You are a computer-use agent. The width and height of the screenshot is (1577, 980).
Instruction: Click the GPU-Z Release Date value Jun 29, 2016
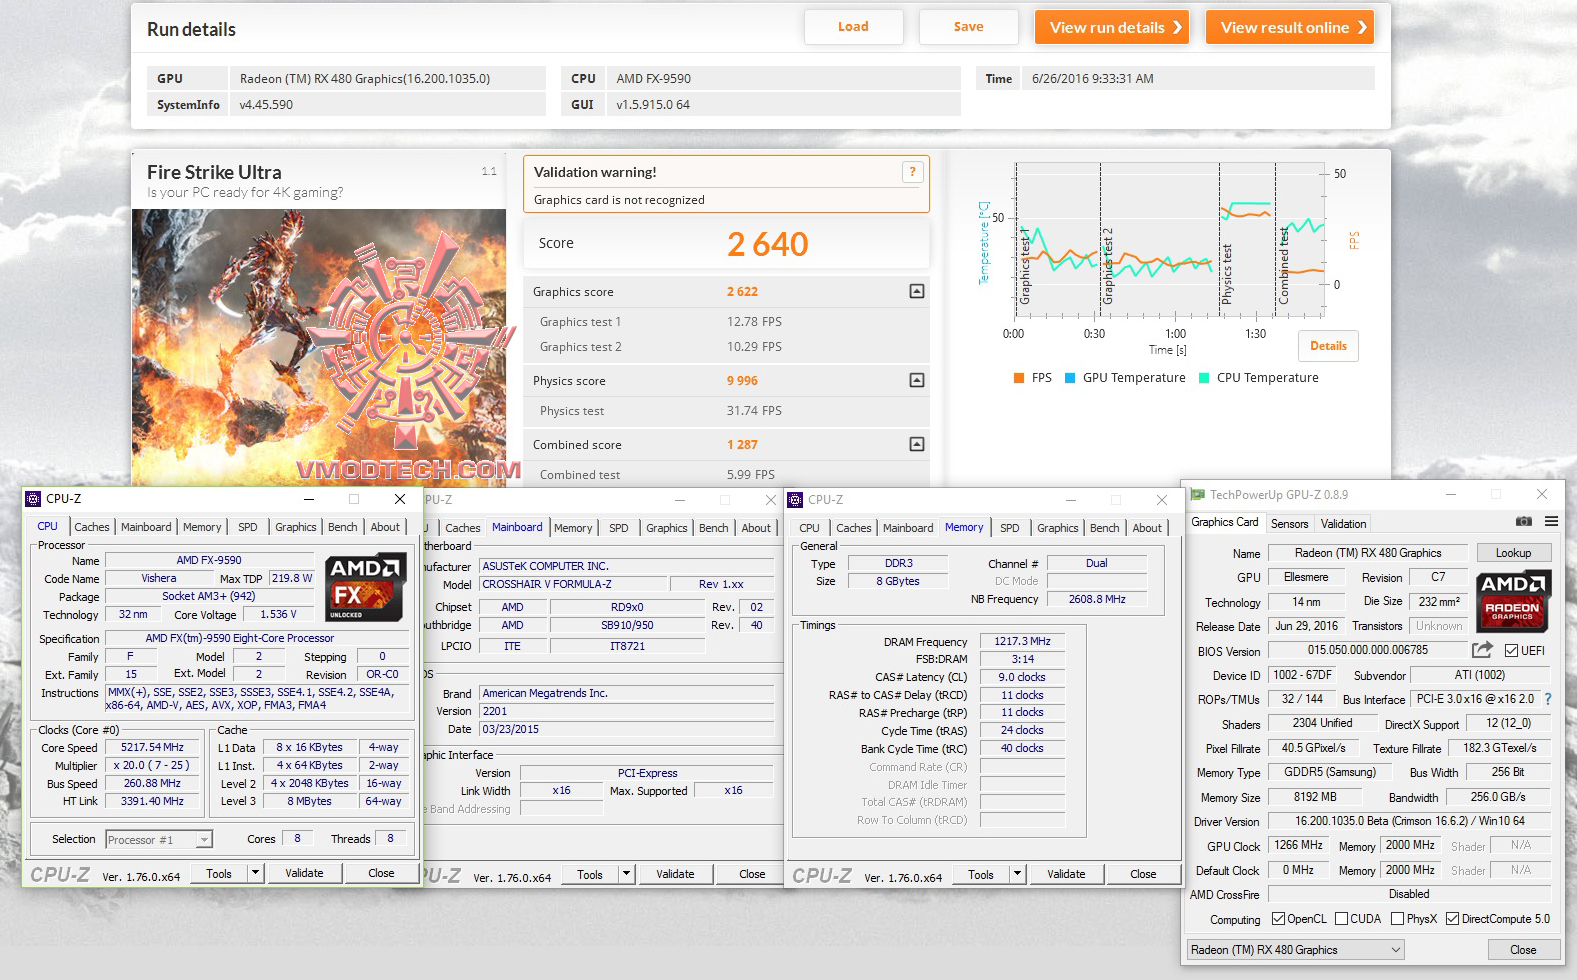pos(1306,626)
